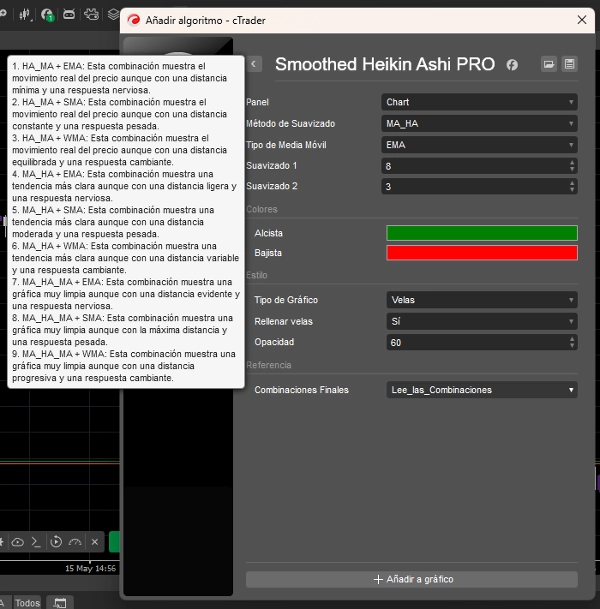Open the plugins robot-gear icon
This screenshot has height=609, width=600.
click(91, 15)
